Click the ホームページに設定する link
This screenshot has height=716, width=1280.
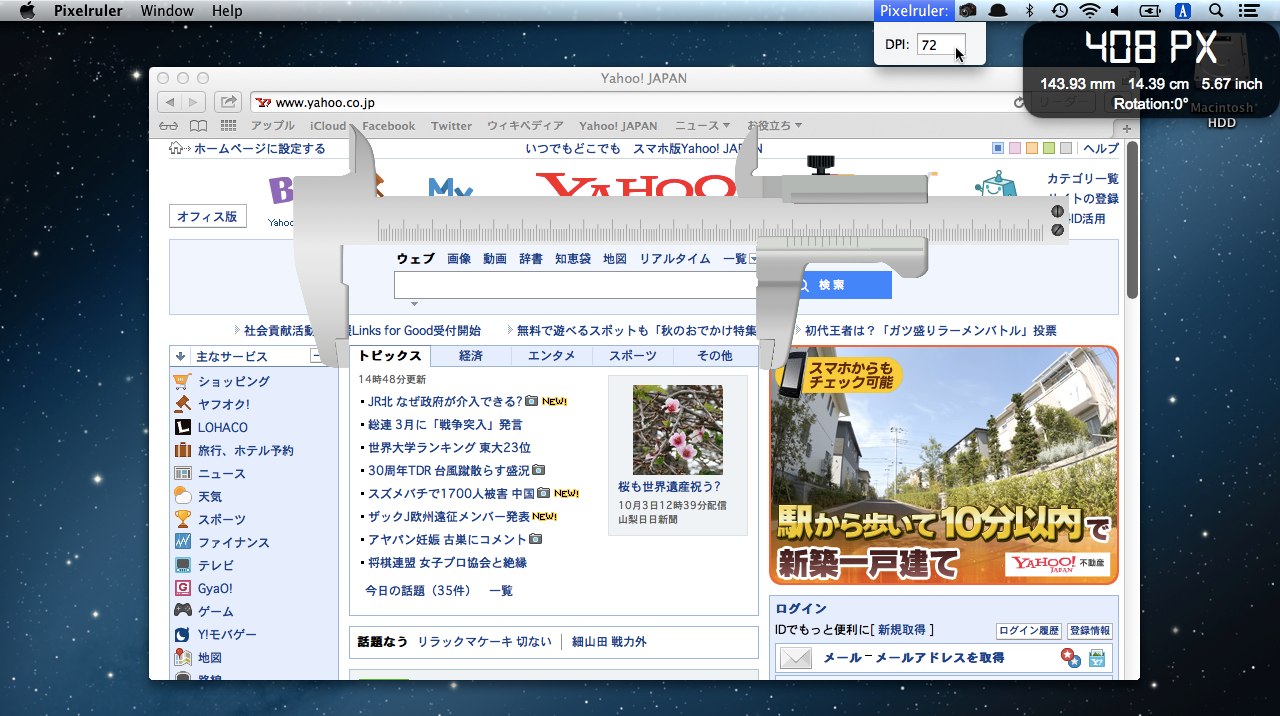point(260,149)
